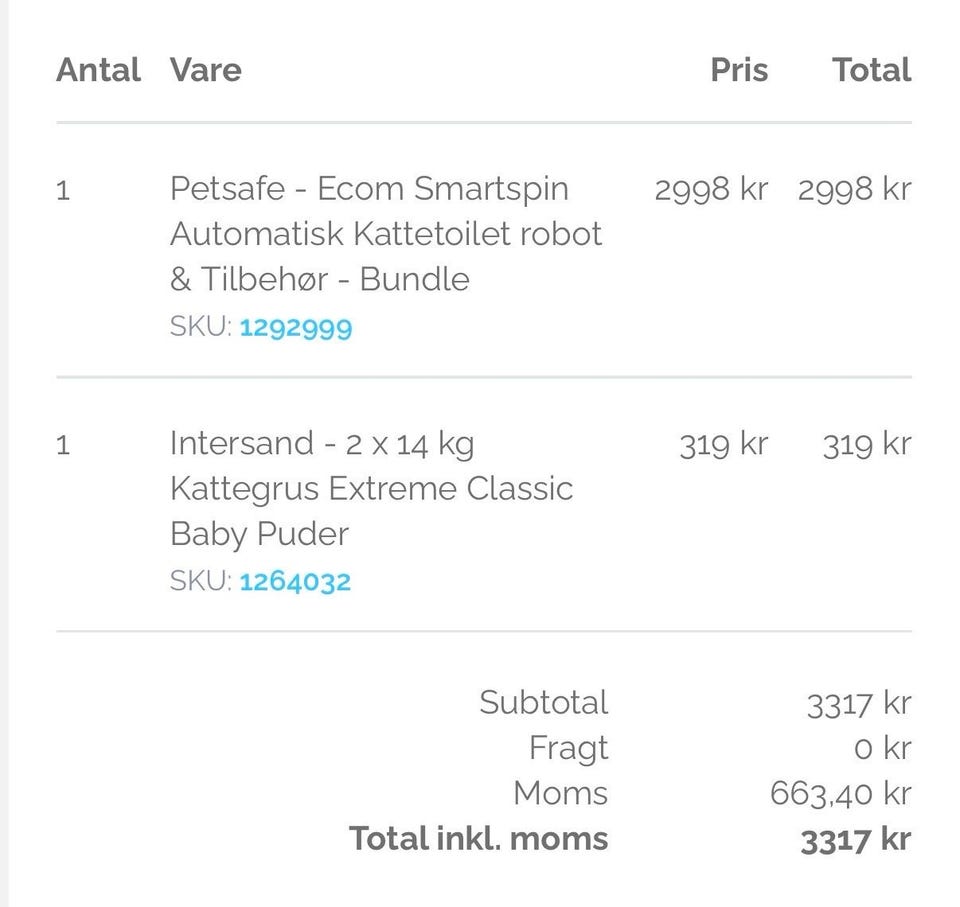
Task: Click the 0 kr shipping amount
Action: click(882, 748)
